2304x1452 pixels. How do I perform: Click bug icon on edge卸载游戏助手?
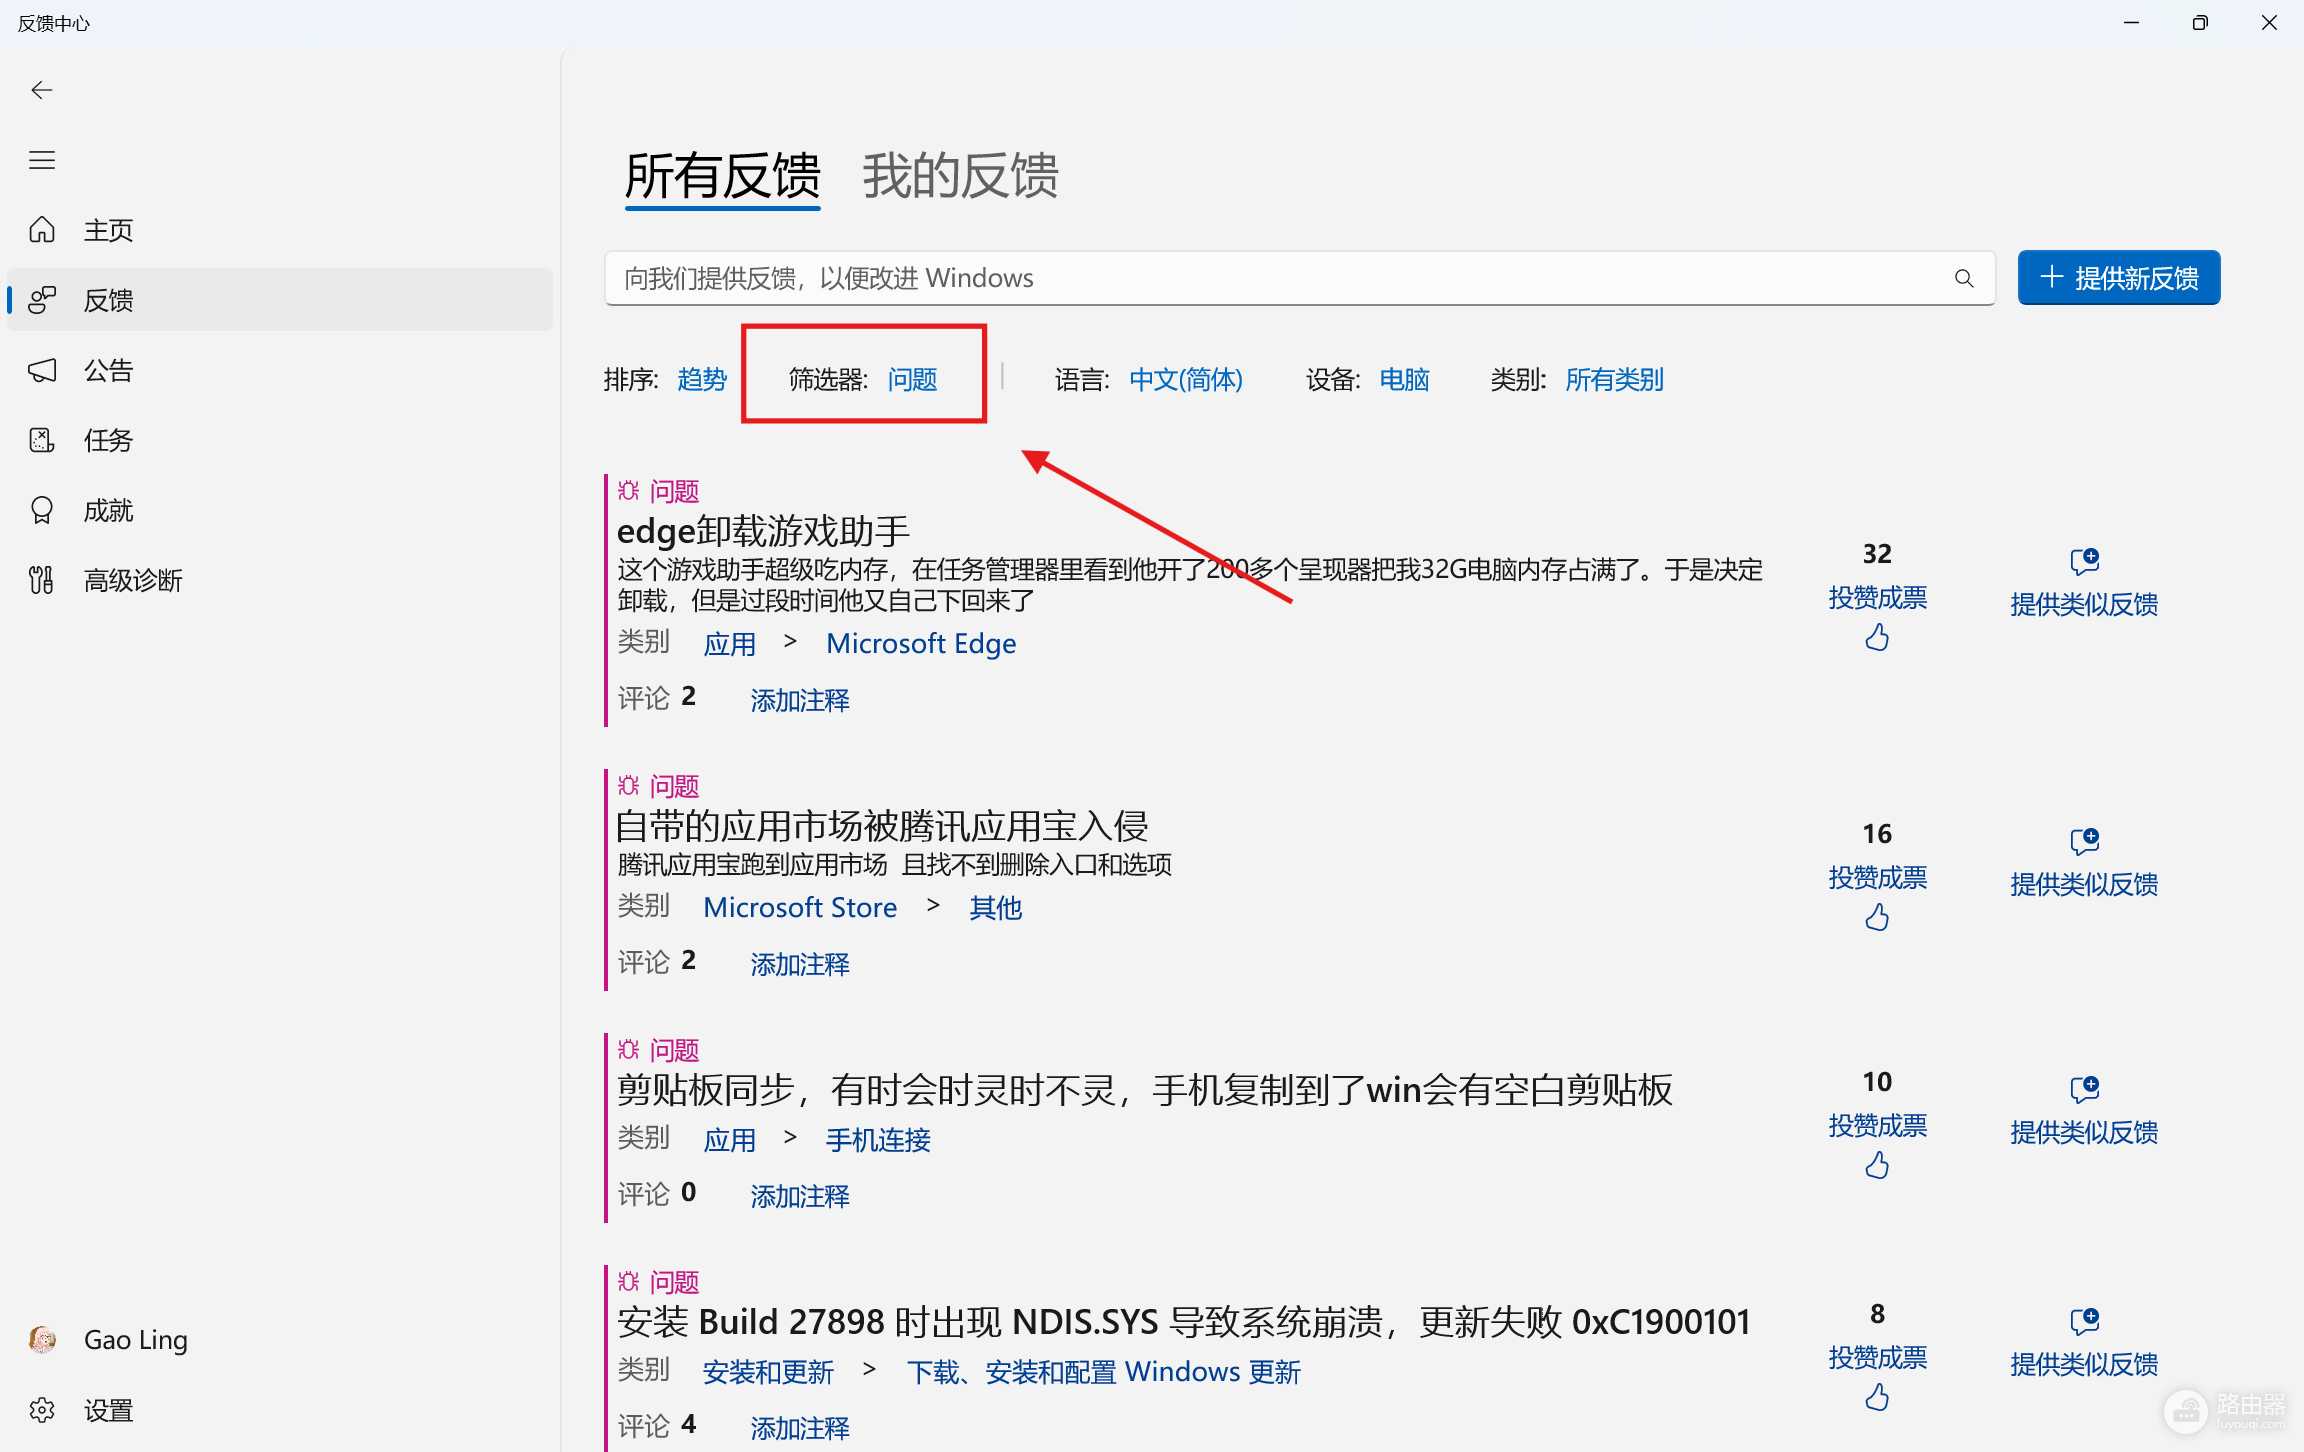click(x=628, y=490)
